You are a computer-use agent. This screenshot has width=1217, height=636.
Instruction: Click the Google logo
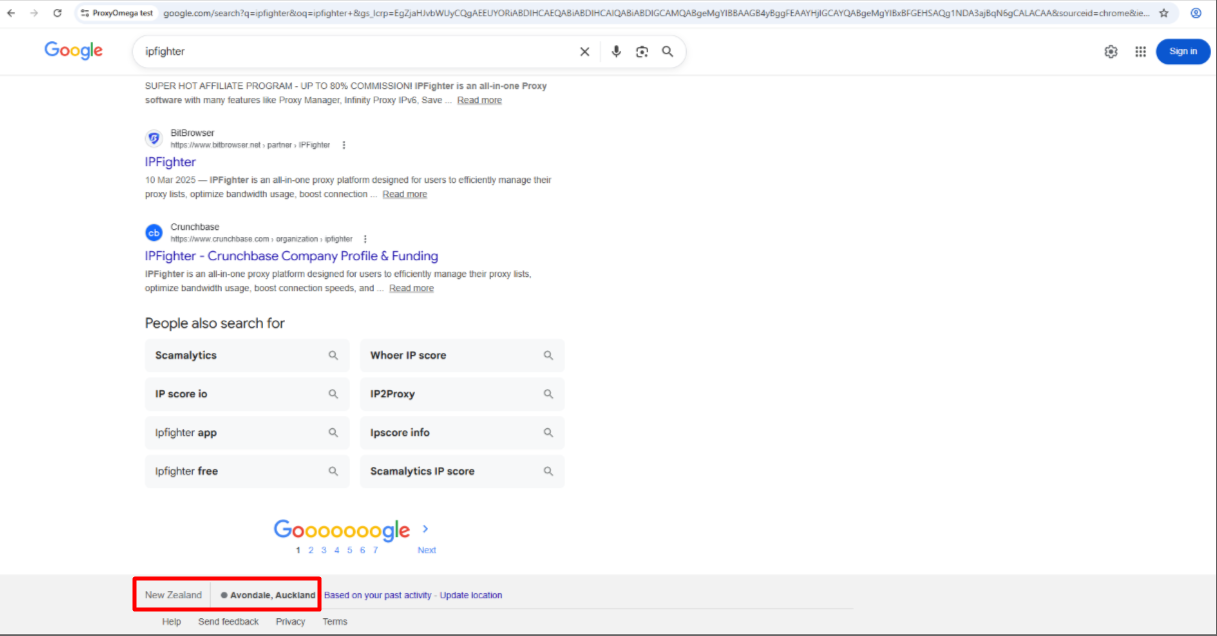pyautogui.click(x=74, y=51)
